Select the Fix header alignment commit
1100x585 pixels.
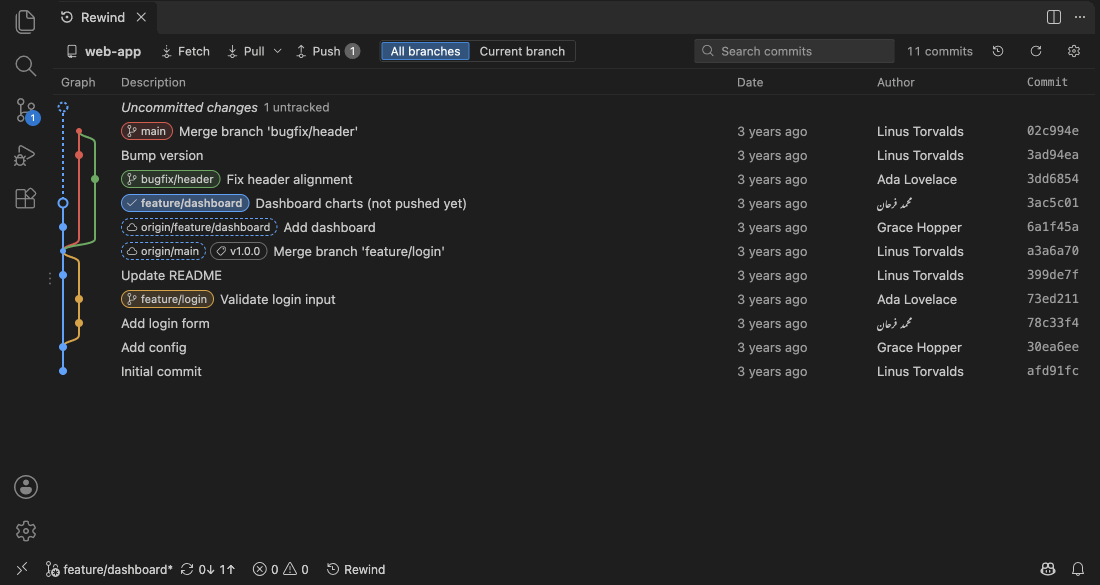[574, 179]
